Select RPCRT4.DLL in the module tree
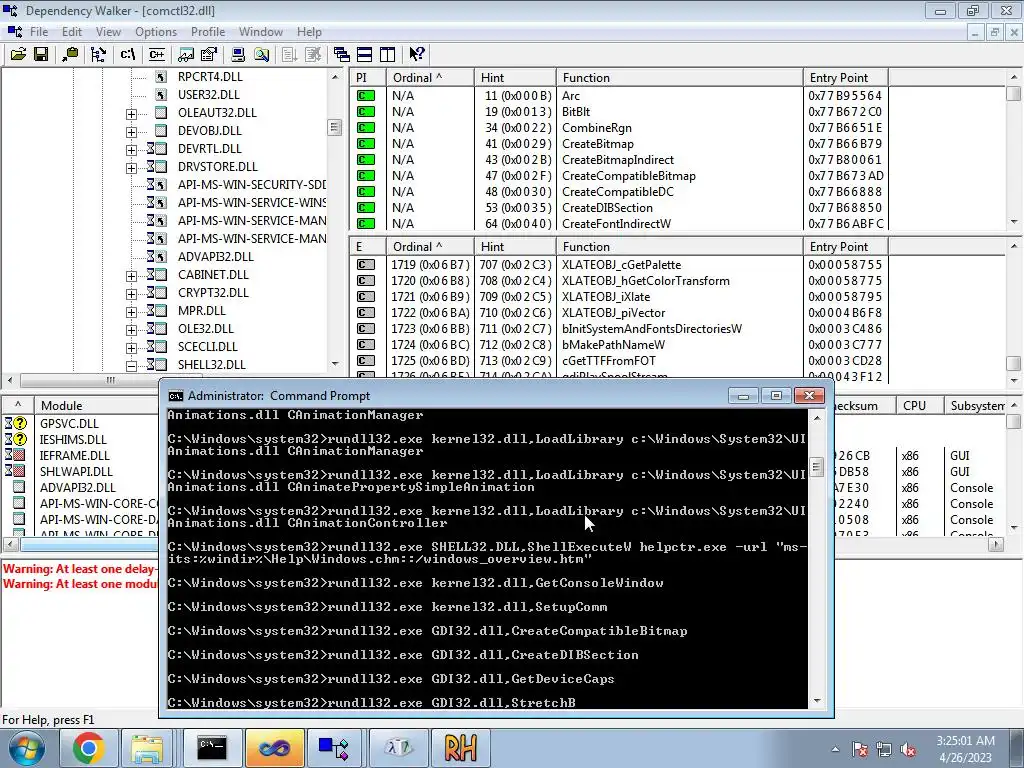The image size is (1024, 768). pyautogui.click(x=210, y=76)
